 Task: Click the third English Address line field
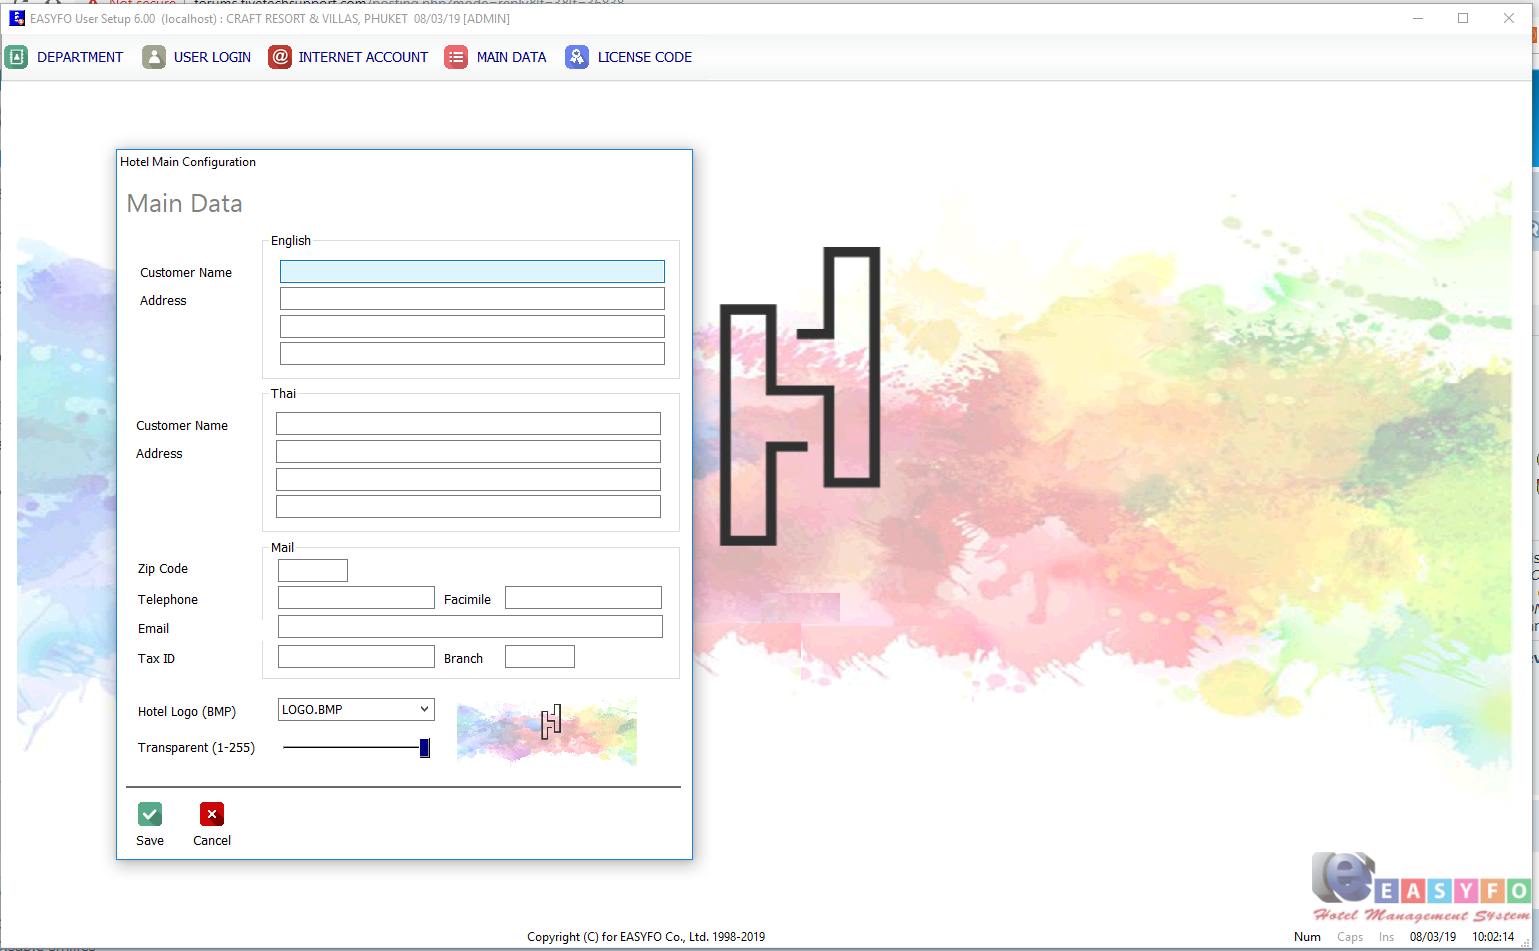coord(472,353)
